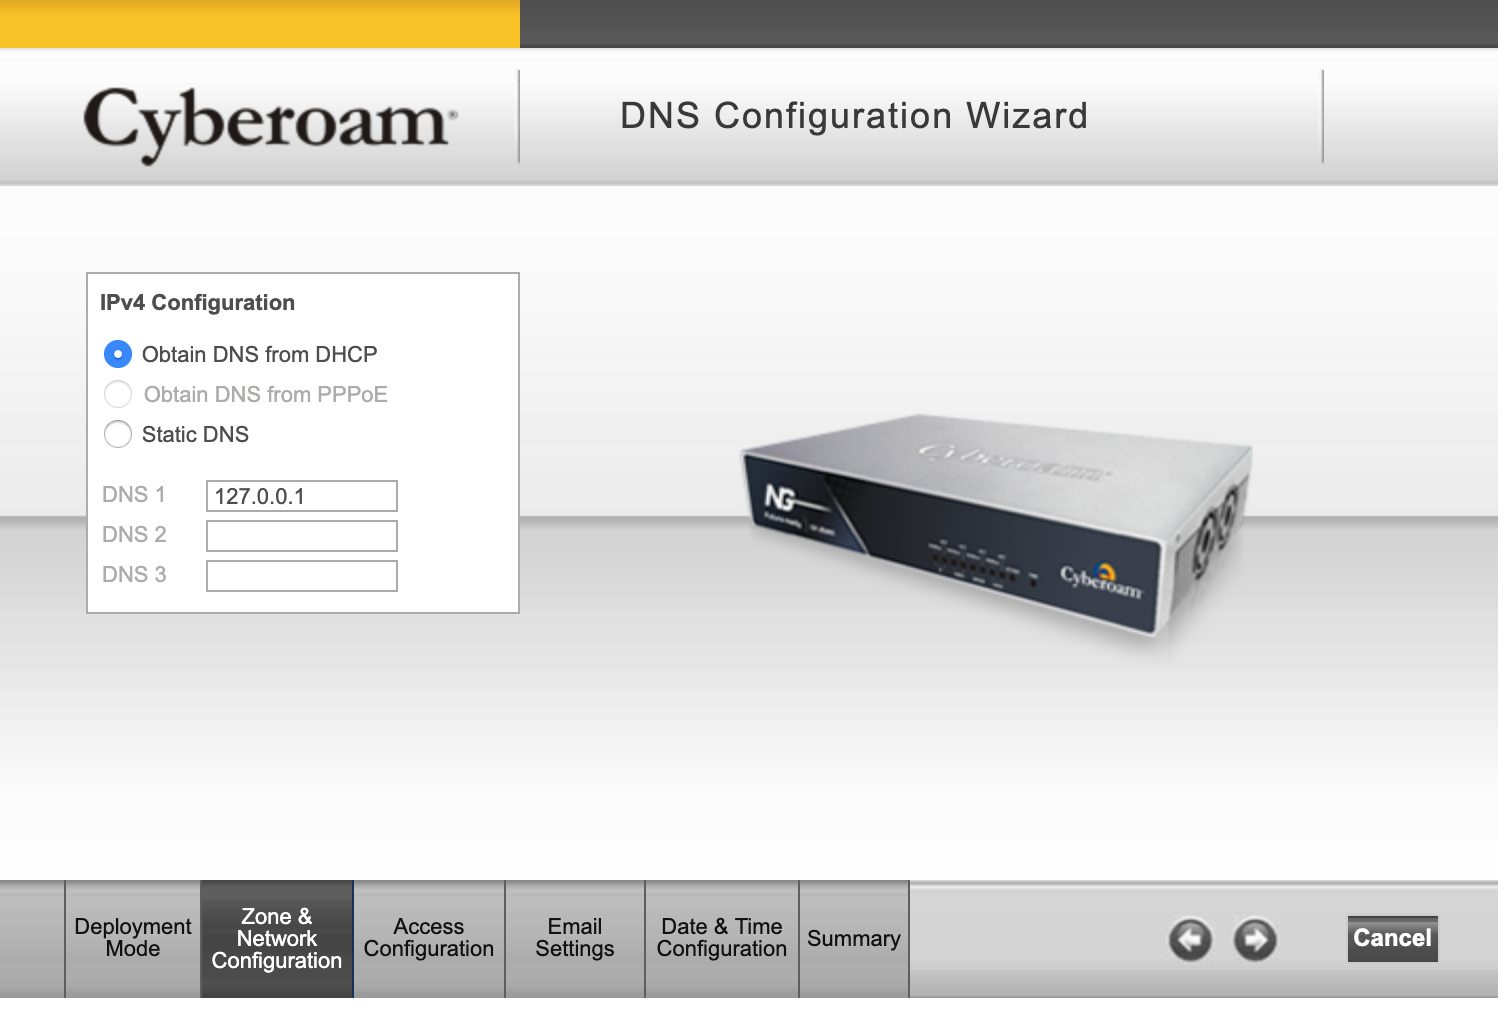This screenshot has width=1510, height=1010.
Task: Open Date & Time Configuration tab
Action: (x=722, y=938)
